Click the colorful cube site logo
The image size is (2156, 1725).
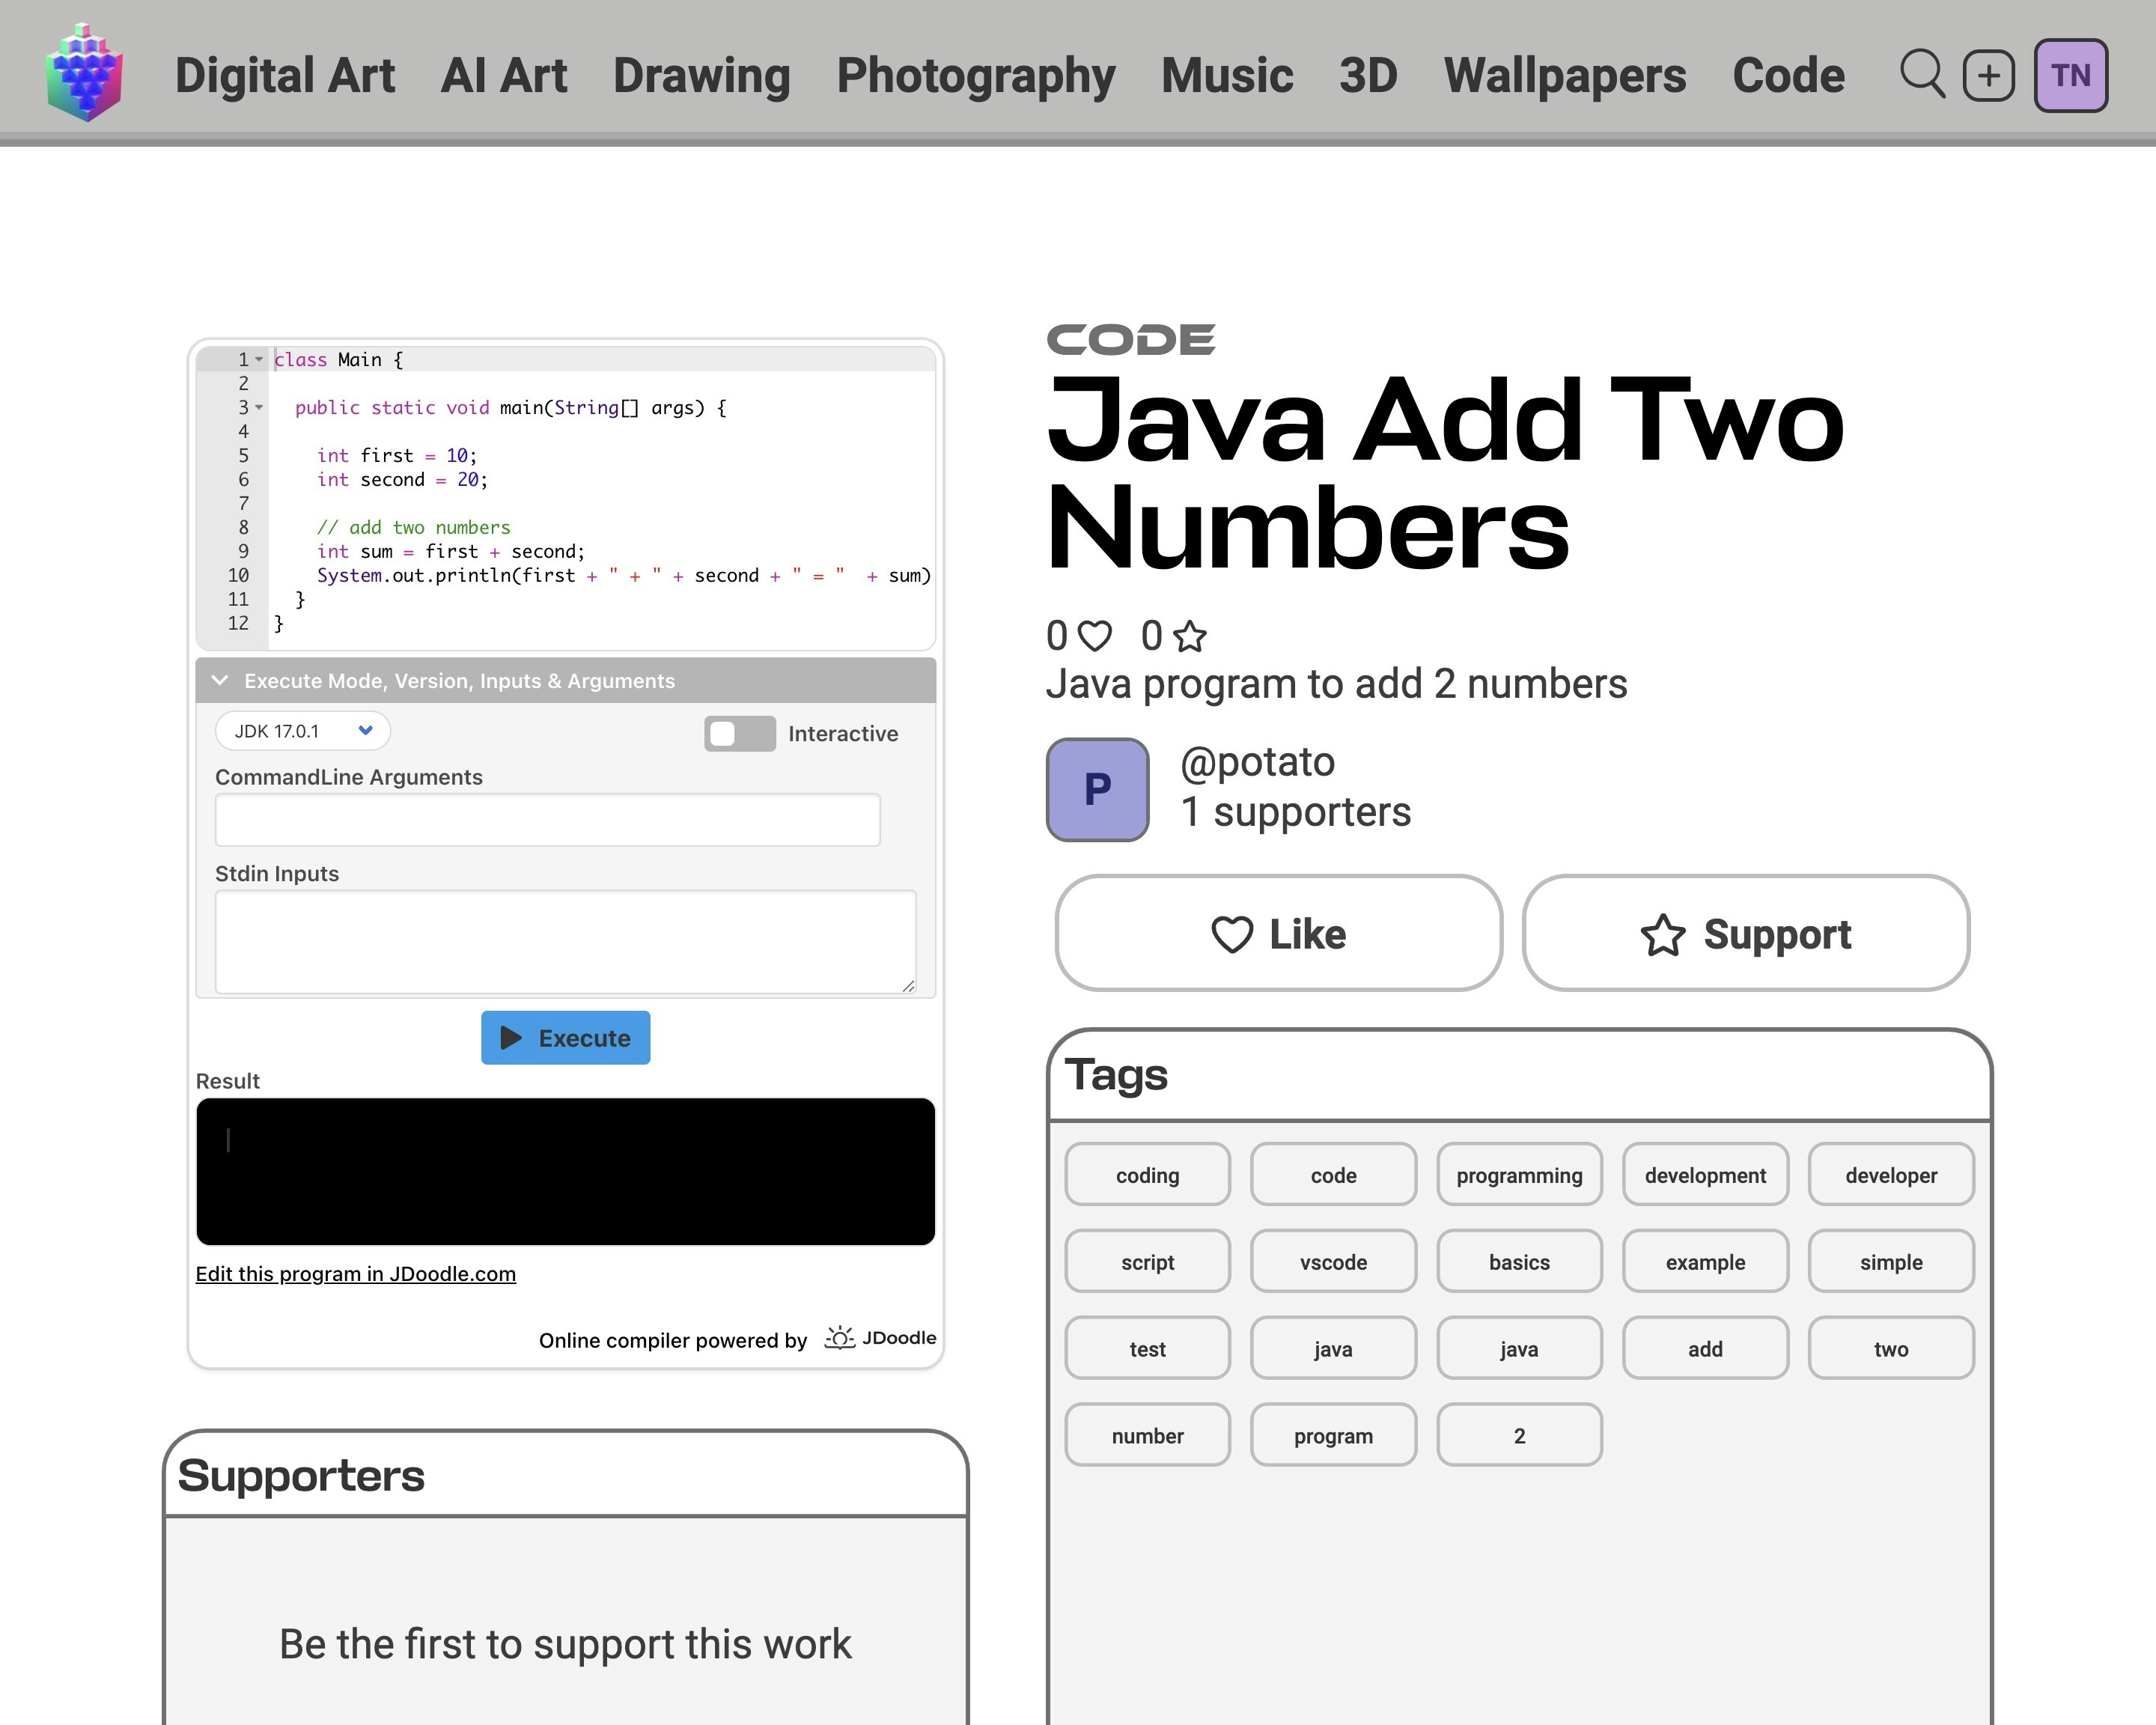pyautogui.click(x=84, y=73)
